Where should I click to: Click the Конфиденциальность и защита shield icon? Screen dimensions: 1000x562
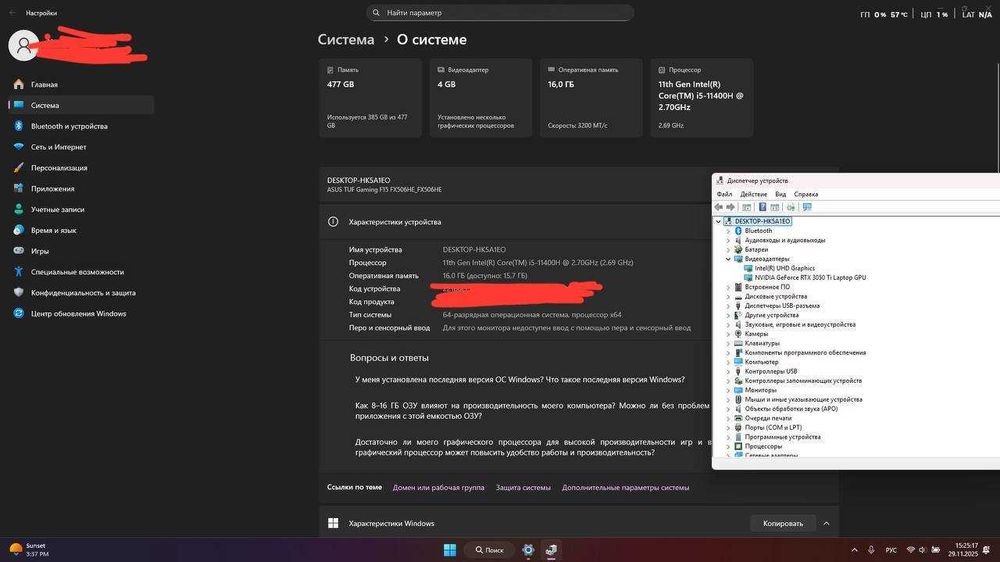(x=18, y=292)
